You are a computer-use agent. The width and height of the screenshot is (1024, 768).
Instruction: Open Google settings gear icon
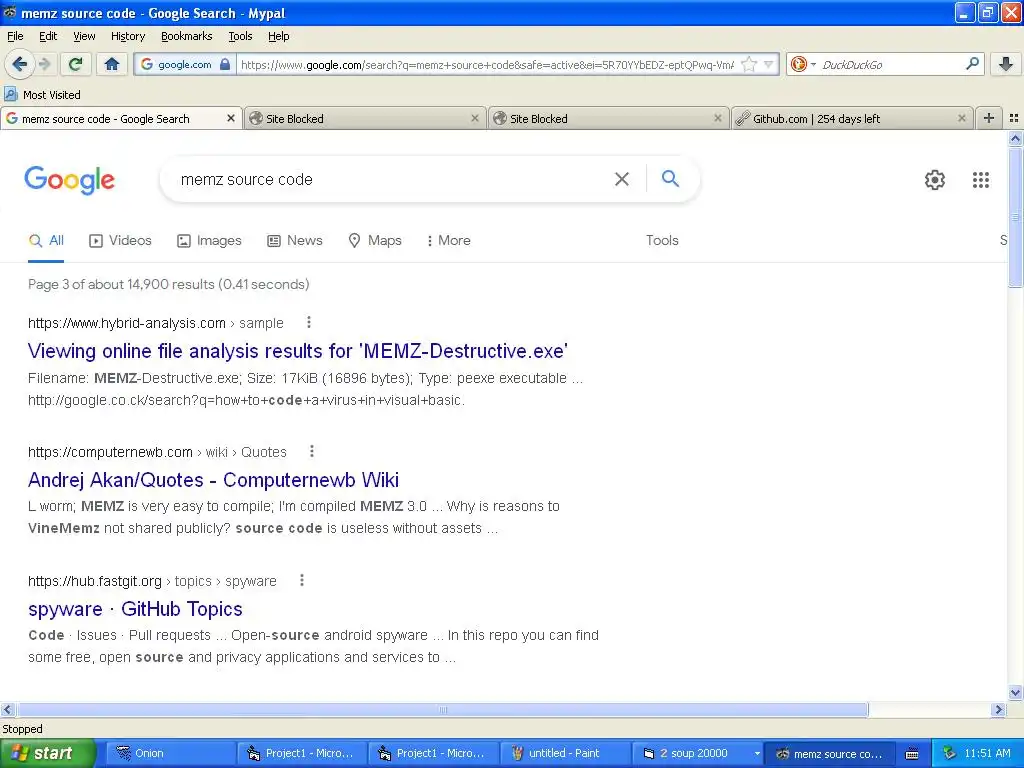click(x=935, y=180)
